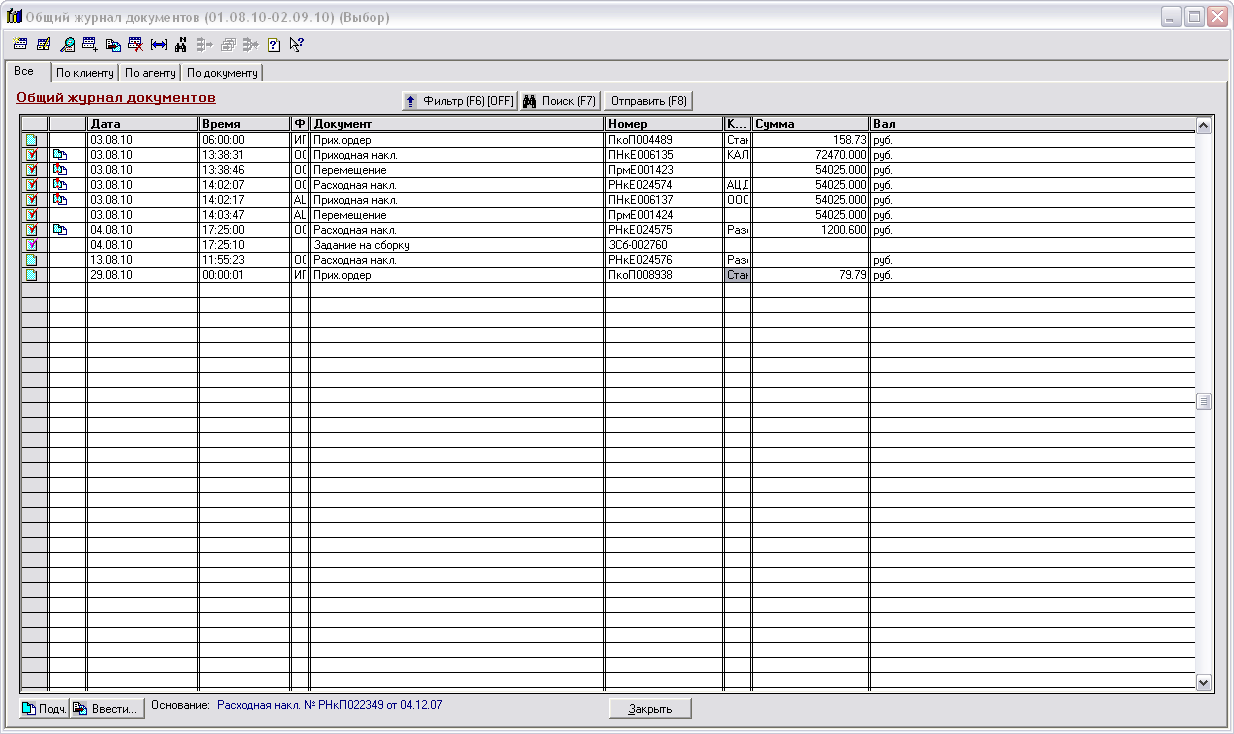The image size is (1234, 734).
Task: Click the Отправить (F8) button
Action: click(648, 101)
